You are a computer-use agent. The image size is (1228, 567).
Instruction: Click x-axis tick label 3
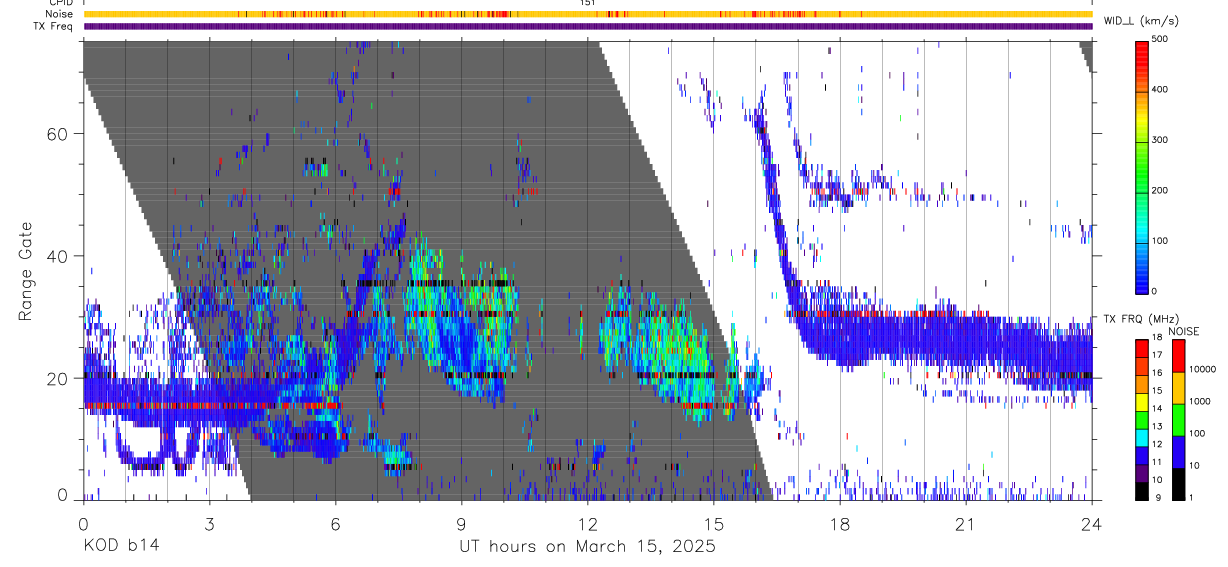pos(209,524)
